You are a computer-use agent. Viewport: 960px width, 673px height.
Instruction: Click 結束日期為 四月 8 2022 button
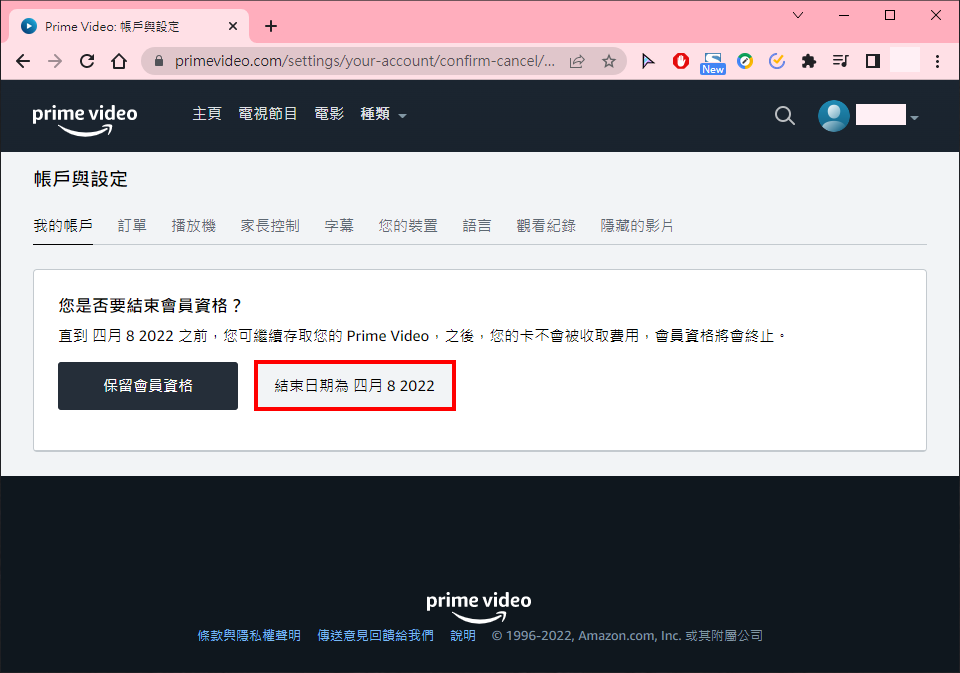coord(354,386)
